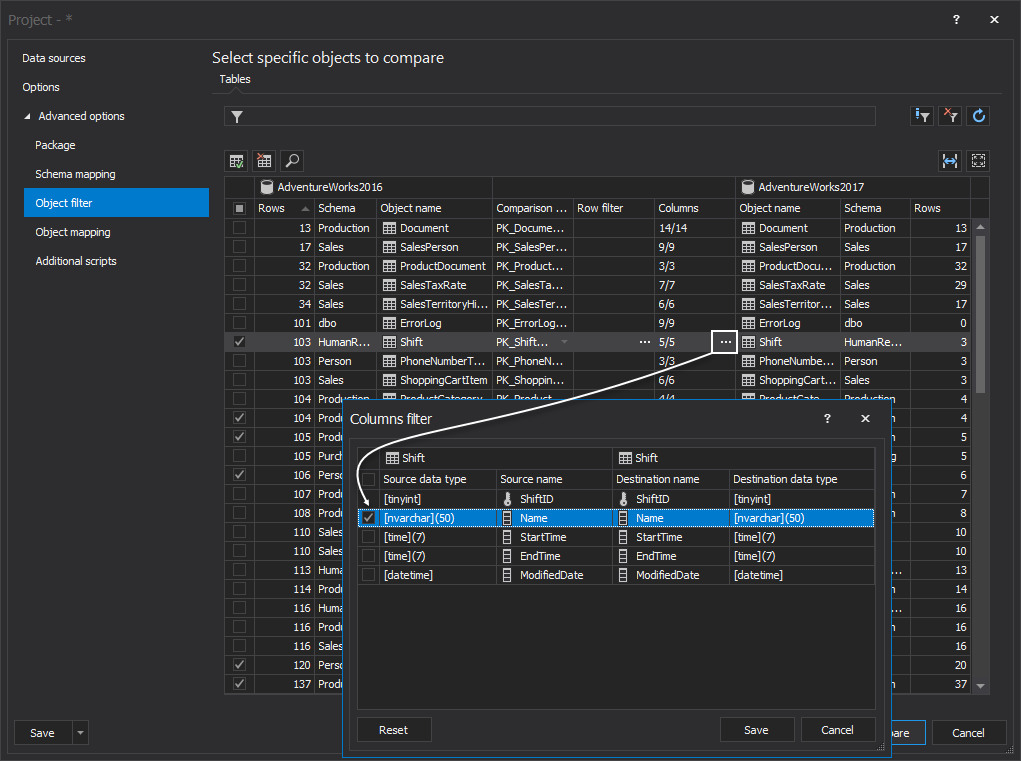The height and width of the screenshot is (761, 1021).
Task: Check the StartTime column checkbox
Action: point(369,537)
